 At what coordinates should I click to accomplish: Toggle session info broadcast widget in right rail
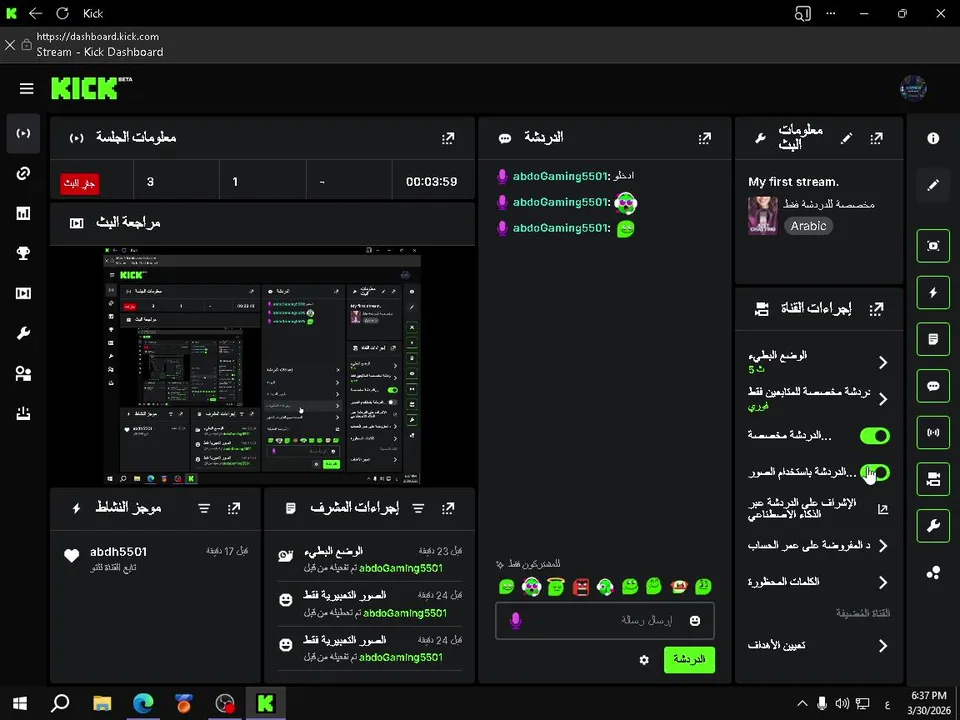pos(933,432)
